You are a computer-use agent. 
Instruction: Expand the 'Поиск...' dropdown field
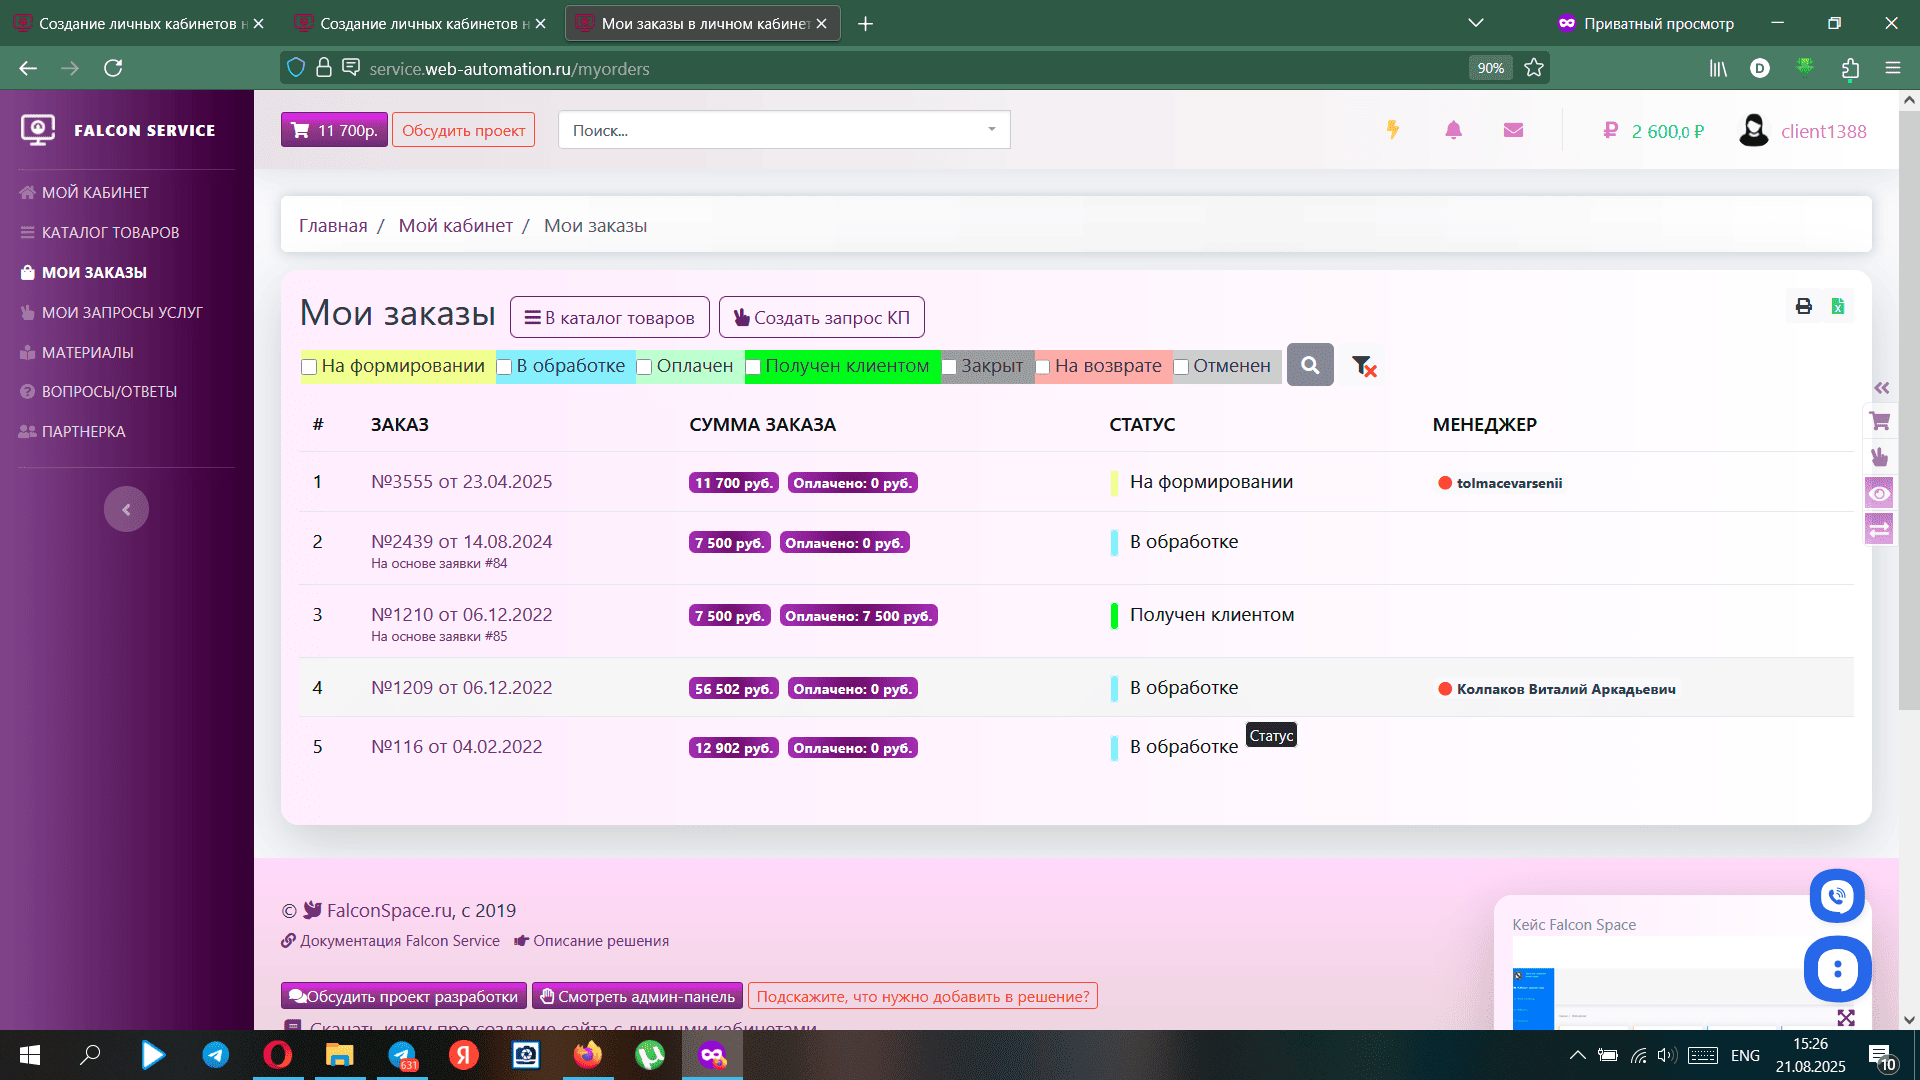coord(784,130)
